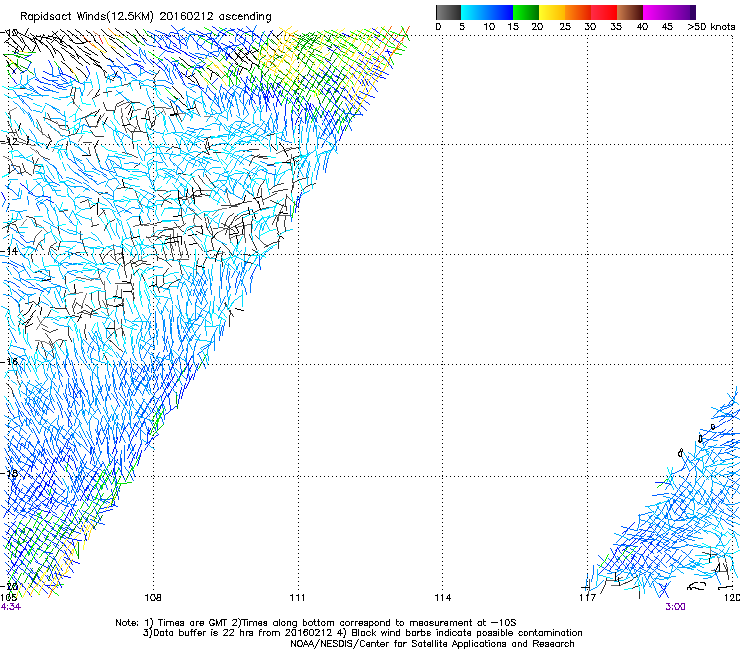Click the '114' longitude axis label
This screenshot has height=650, width=740.
(x=443, y=598)
